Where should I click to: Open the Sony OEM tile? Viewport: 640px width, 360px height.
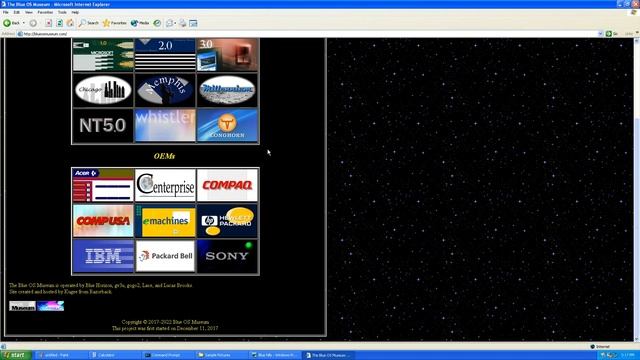(227, 256)
